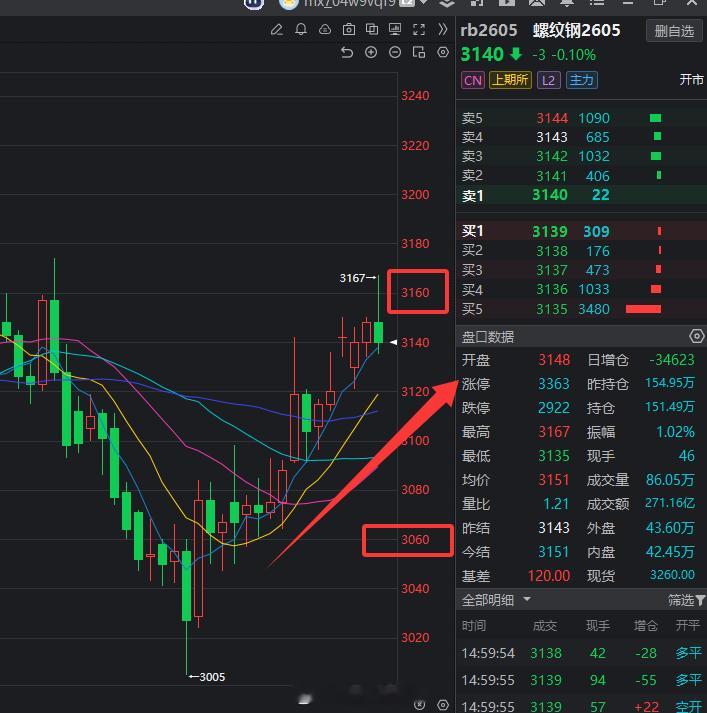
Task: Click the 上期所 exchange tag
Action: pos(510,80)
